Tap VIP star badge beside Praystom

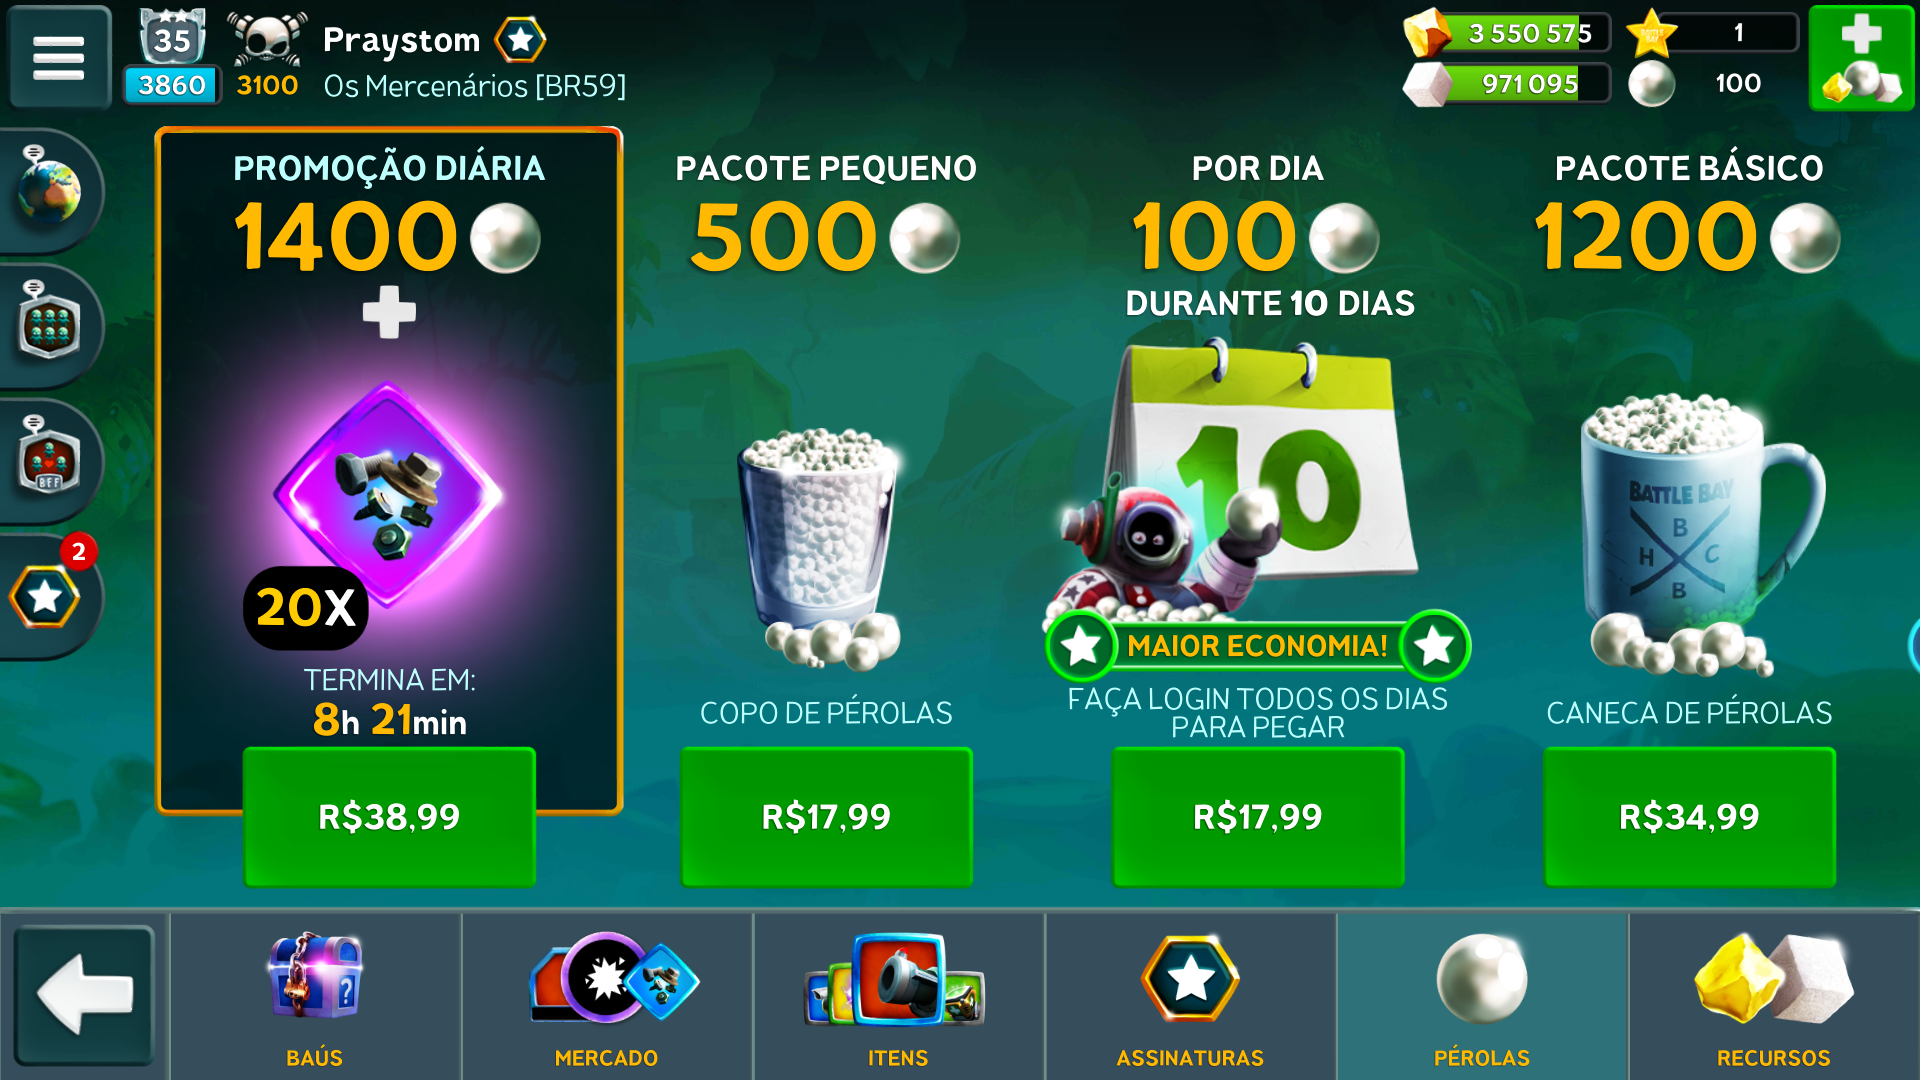(x=520, y=40)
